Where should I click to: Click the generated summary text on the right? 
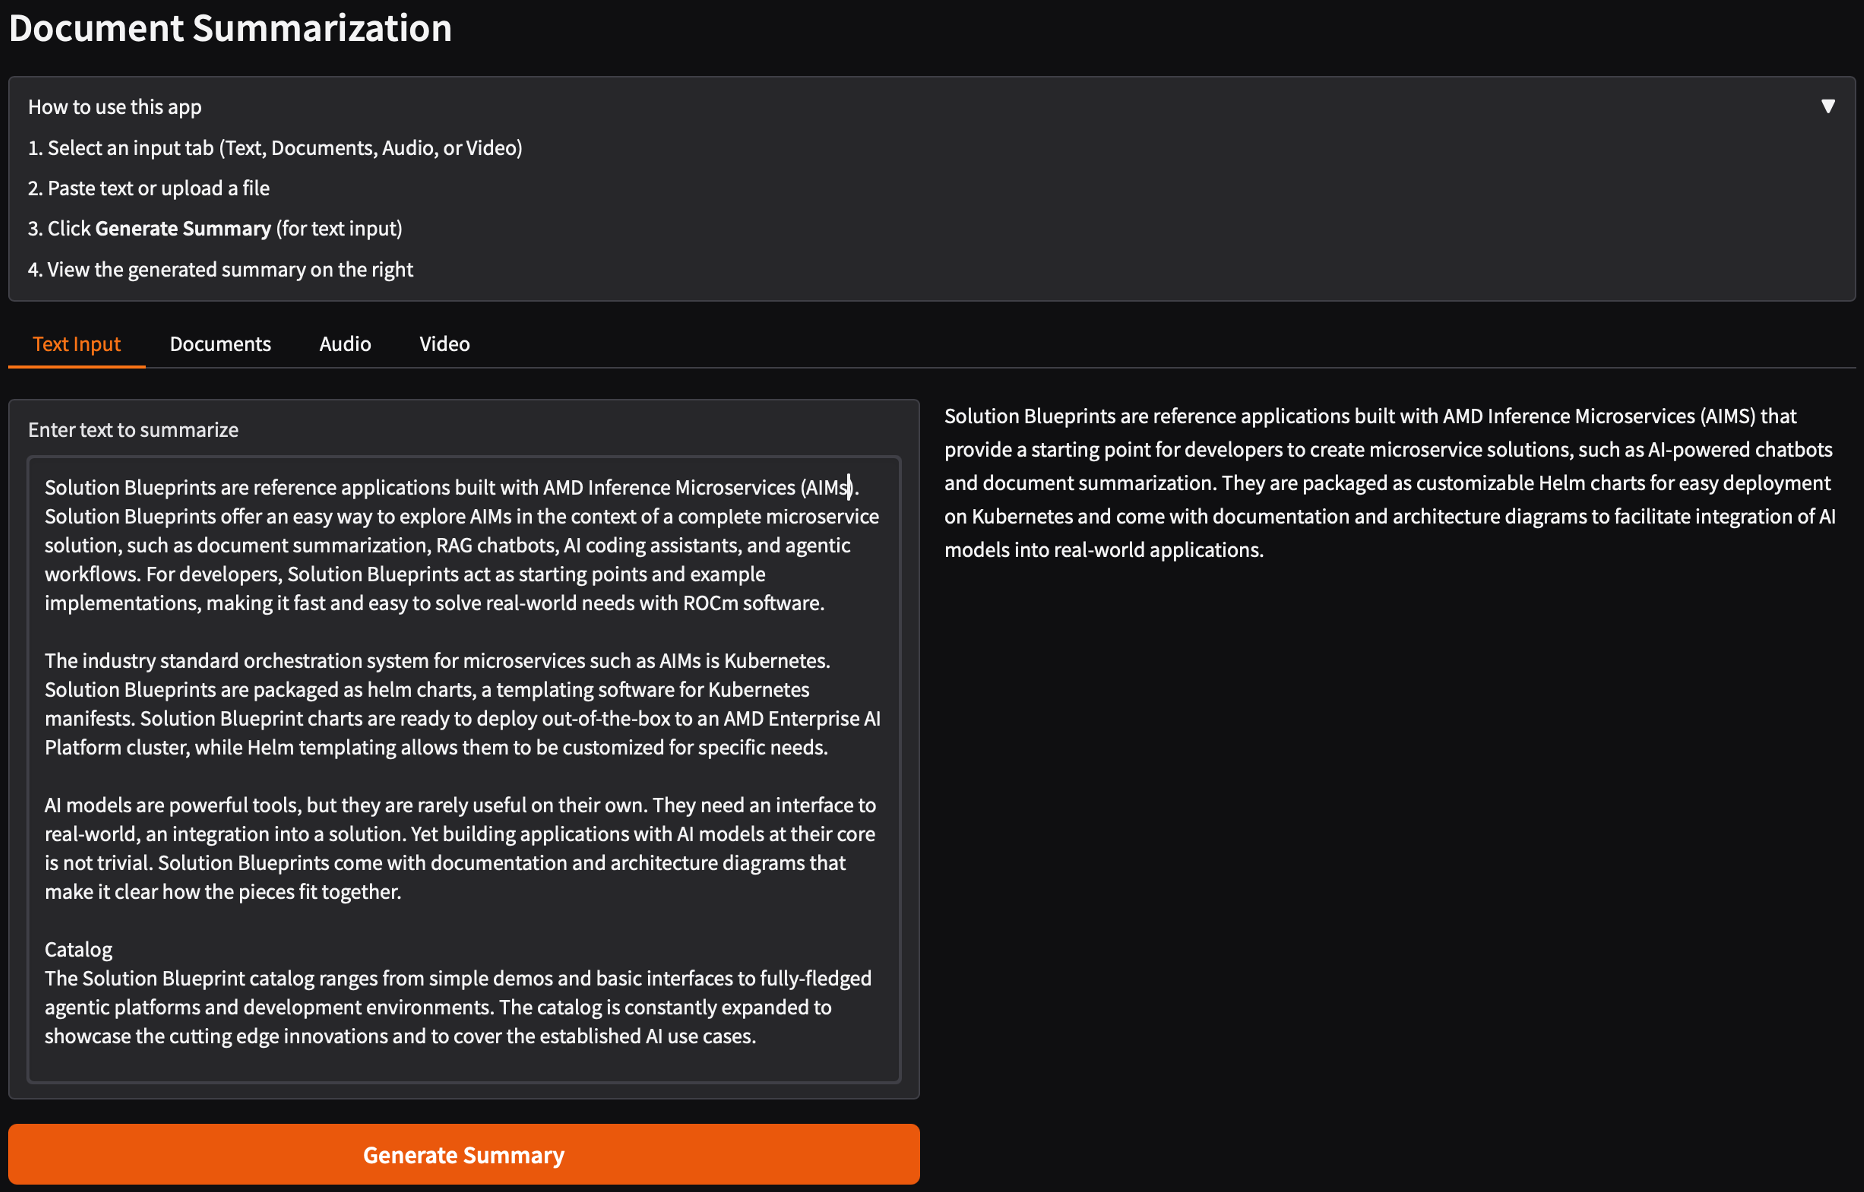tap(1390, 483)
